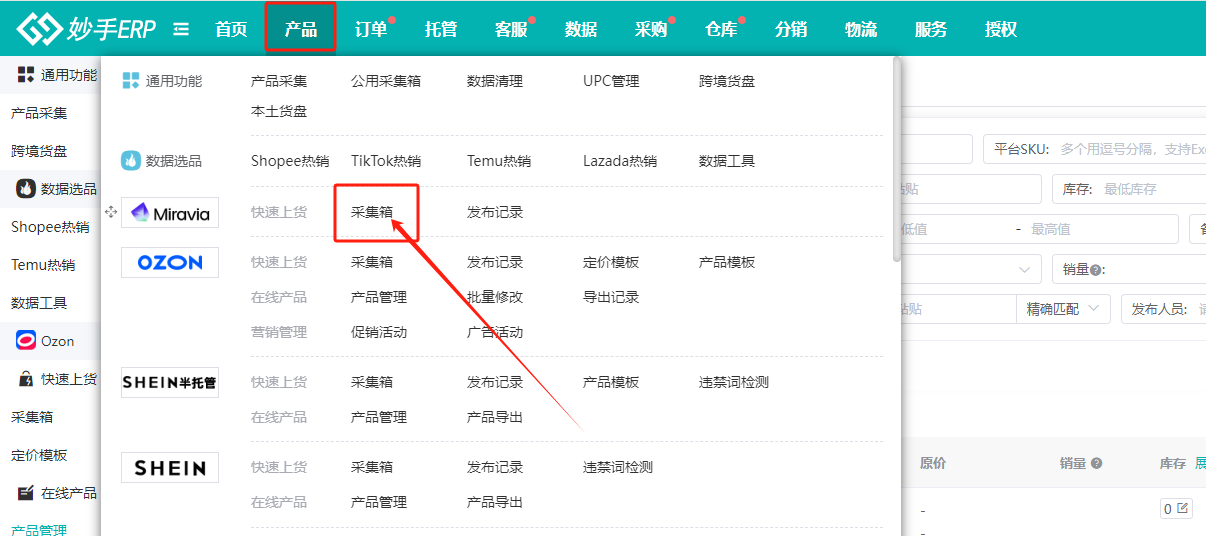
Task: Click 产品采集 in the left sidebar
Action: pos(39,113)
